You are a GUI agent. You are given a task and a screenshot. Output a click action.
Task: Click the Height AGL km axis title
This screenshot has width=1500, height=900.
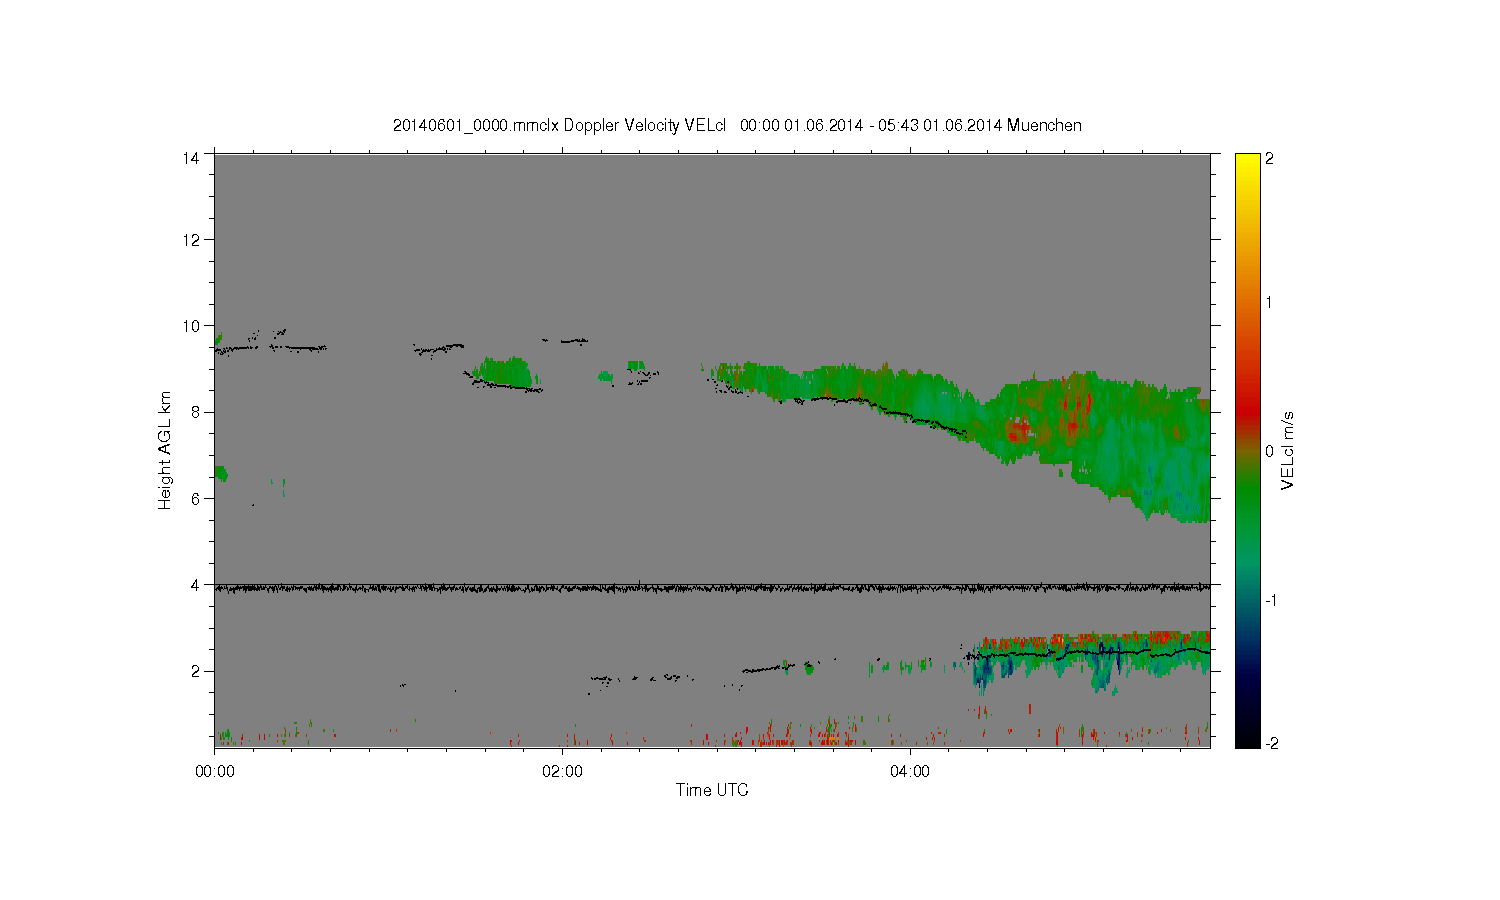[x=165, y=450]
